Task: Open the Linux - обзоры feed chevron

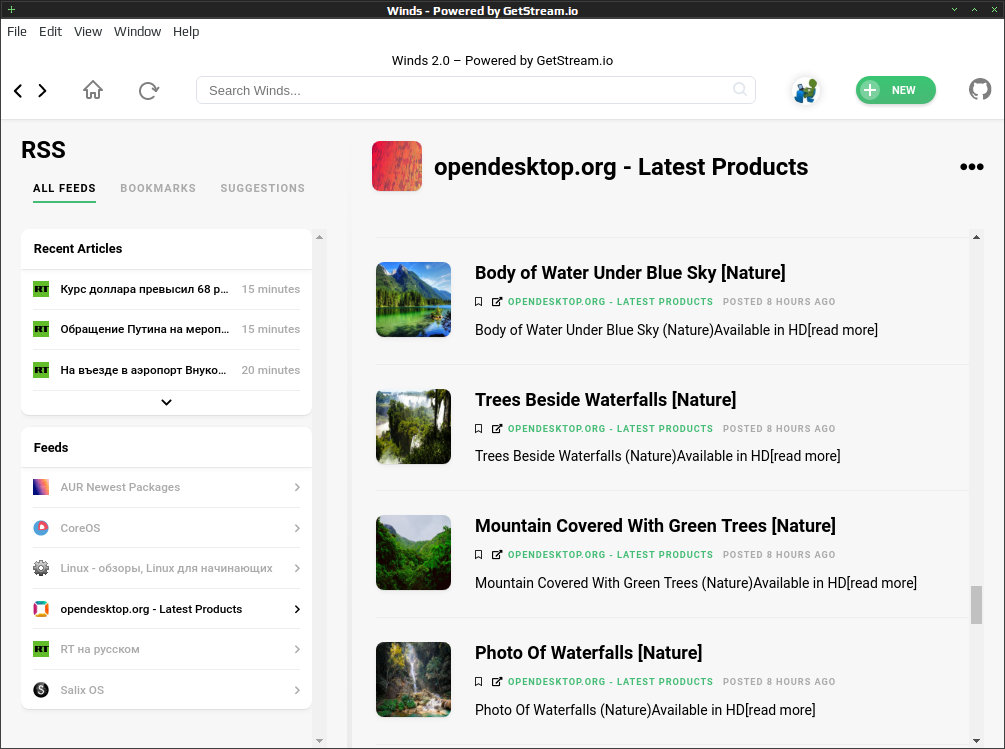Action: point(297,568)
